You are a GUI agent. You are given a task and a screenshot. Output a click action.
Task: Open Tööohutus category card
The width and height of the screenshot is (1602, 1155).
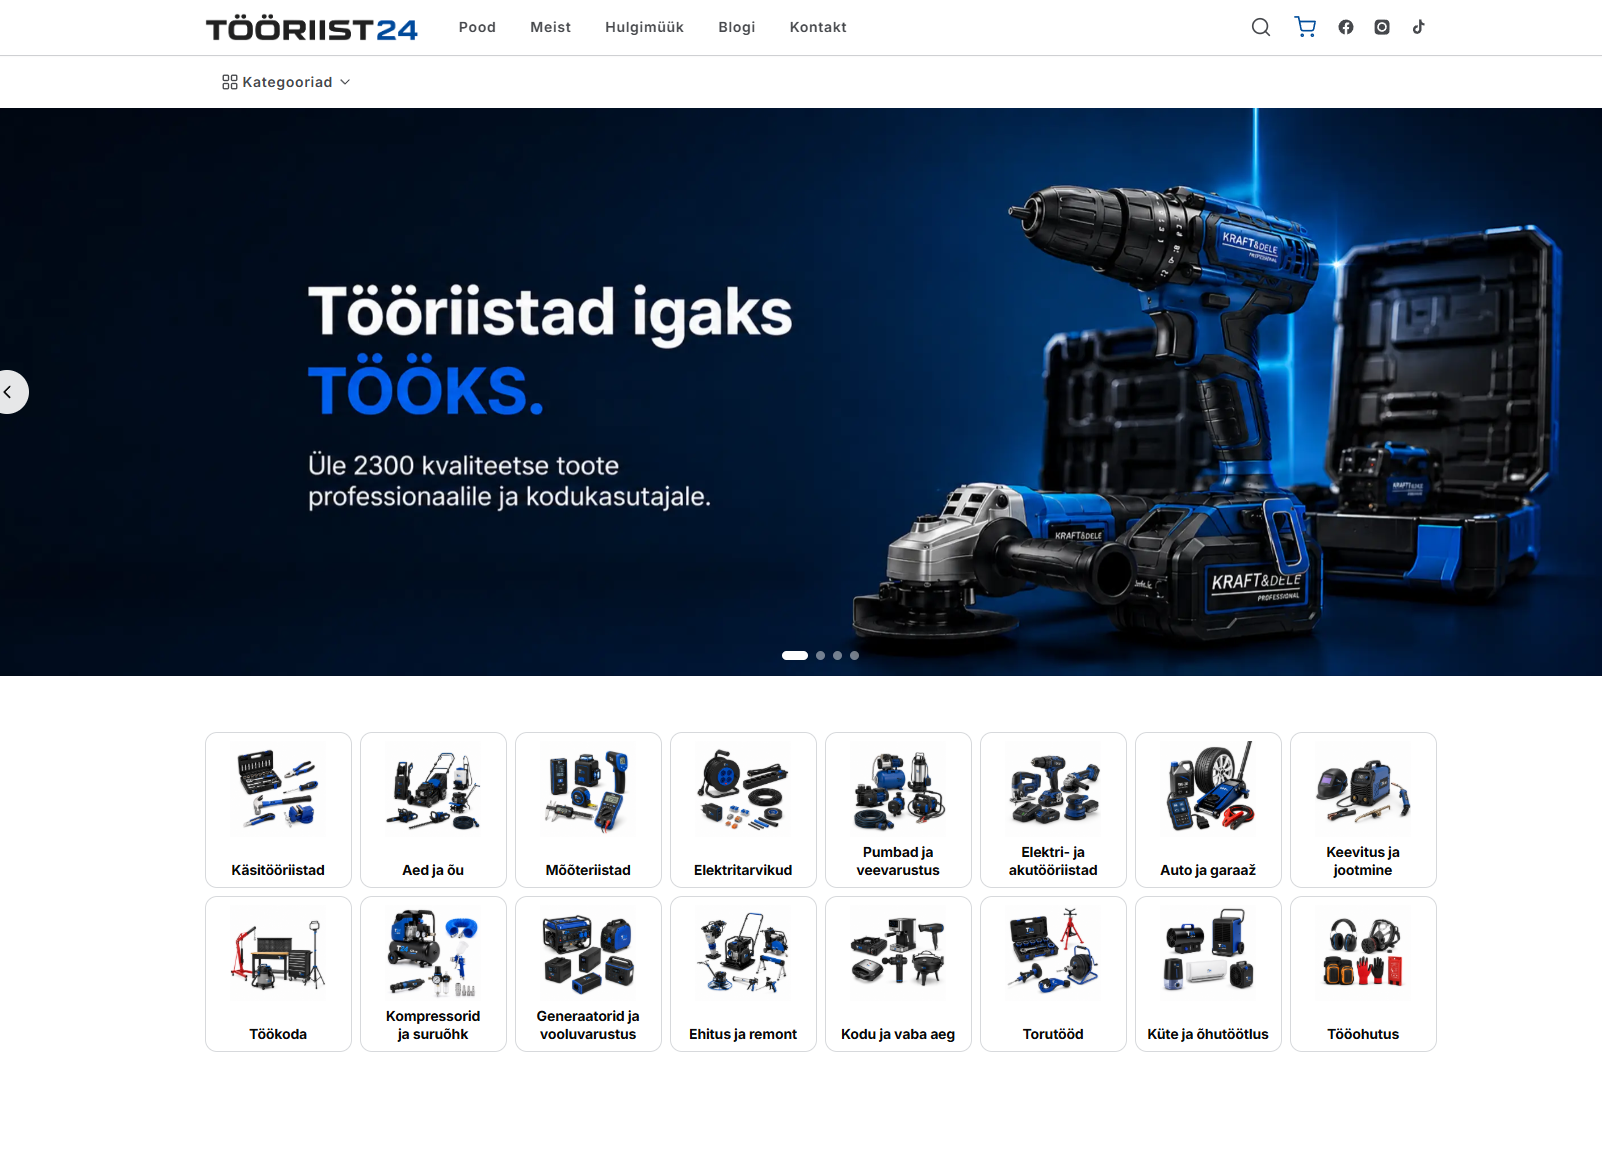(x=1363, y=974)
